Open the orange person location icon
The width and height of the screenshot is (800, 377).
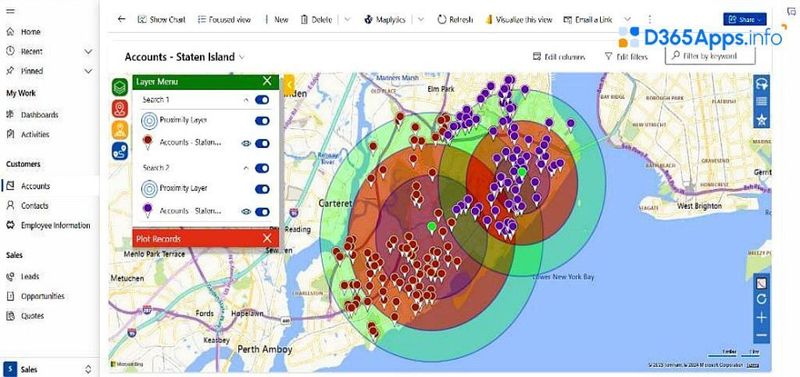120,130
